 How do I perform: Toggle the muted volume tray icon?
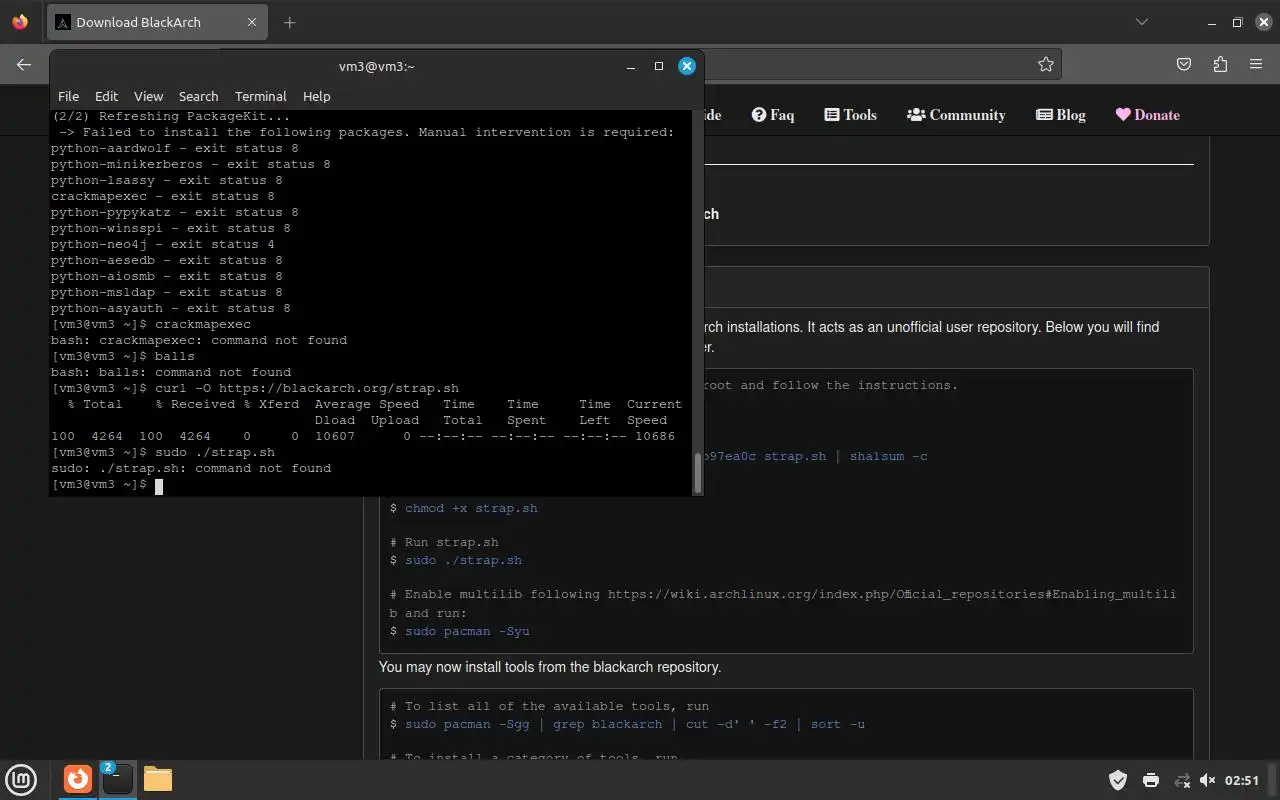coord(1207,780)
